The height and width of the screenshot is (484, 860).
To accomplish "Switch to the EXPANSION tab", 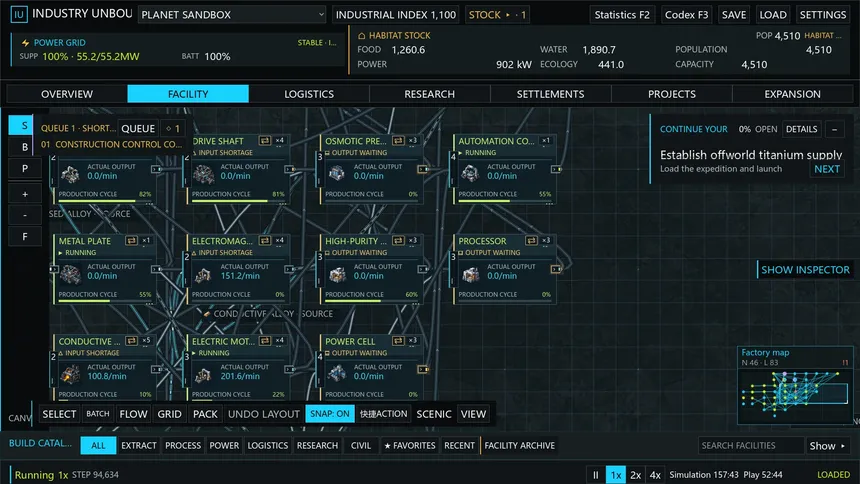I will pyautogui.click(x=793, y=94).
